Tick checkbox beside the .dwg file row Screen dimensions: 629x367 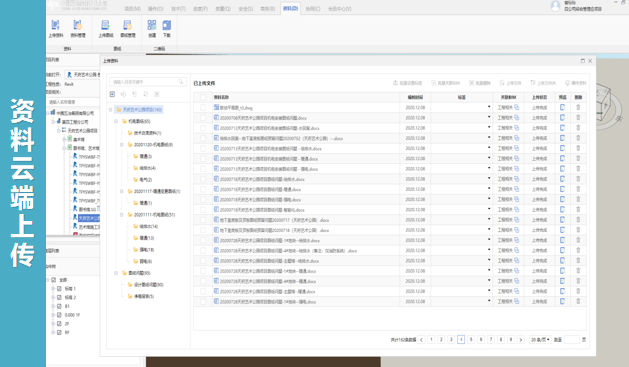(203, 107)
